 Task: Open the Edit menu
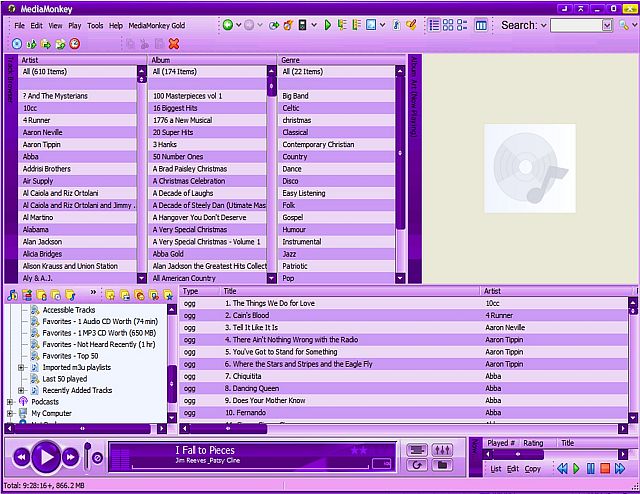point(36,25)
